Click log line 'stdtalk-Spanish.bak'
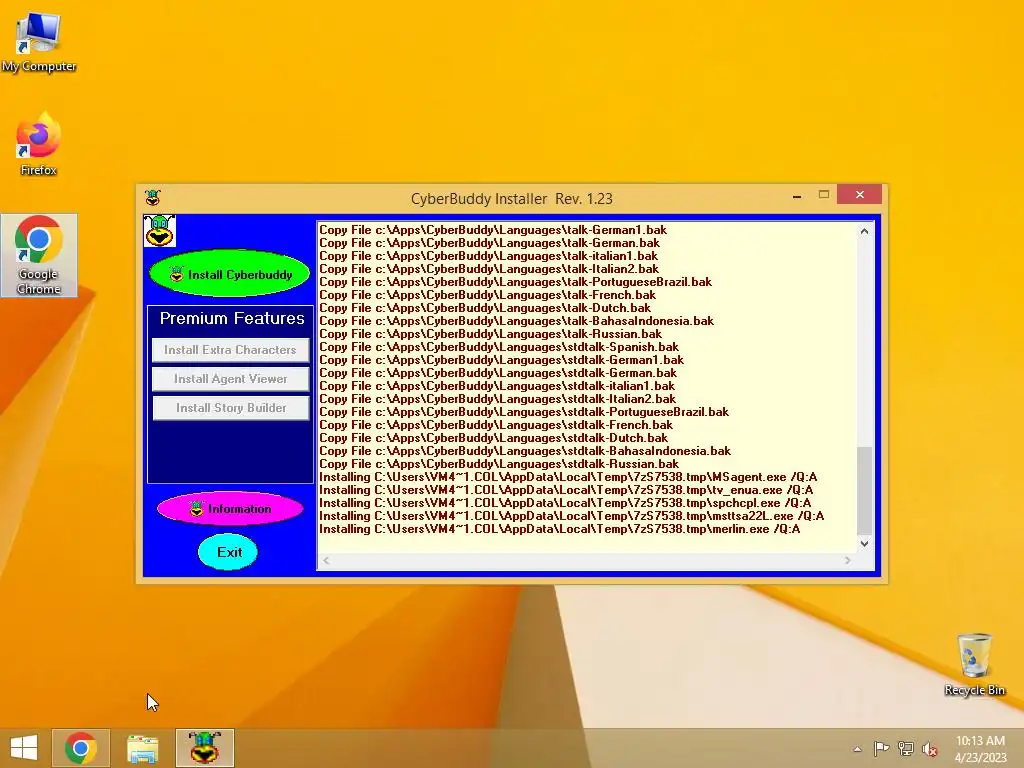Image resolution: width=1024 pixels, height=768 pixels. click(x=499, y=347)
